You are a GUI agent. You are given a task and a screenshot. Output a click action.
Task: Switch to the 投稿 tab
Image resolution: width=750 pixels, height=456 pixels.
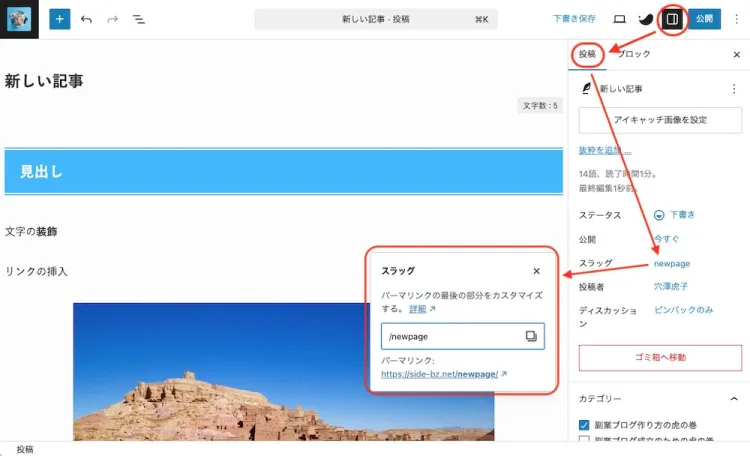click(587, 54)
